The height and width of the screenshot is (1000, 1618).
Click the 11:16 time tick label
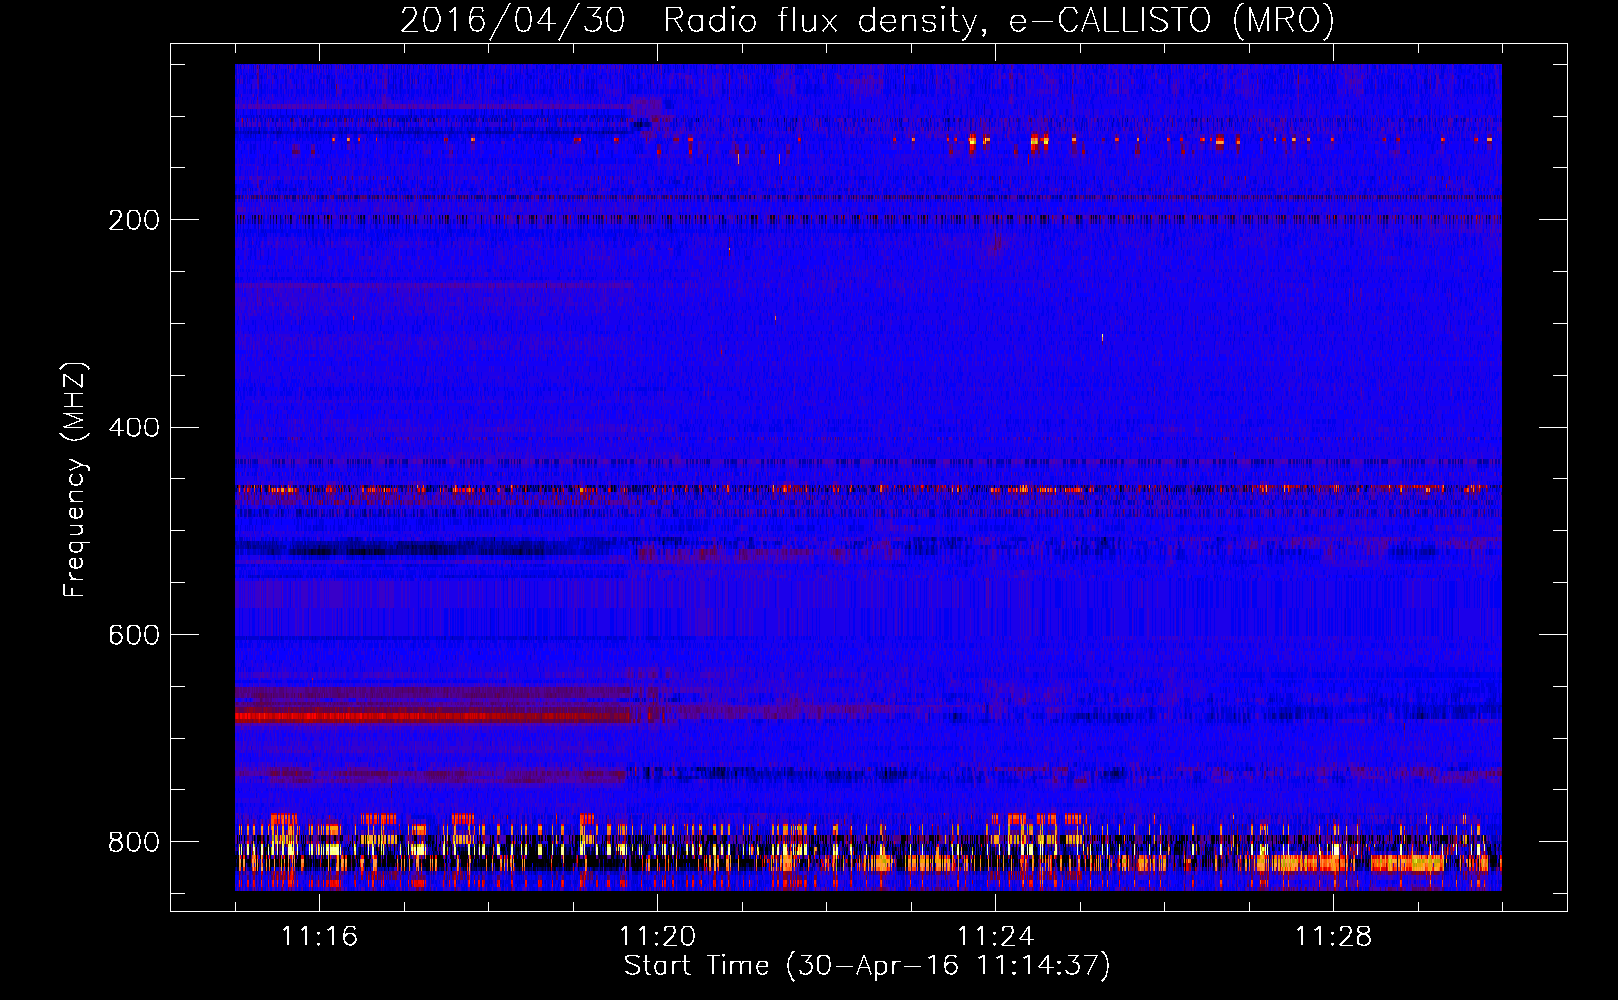pyautogui.click(x=319, y=936)
